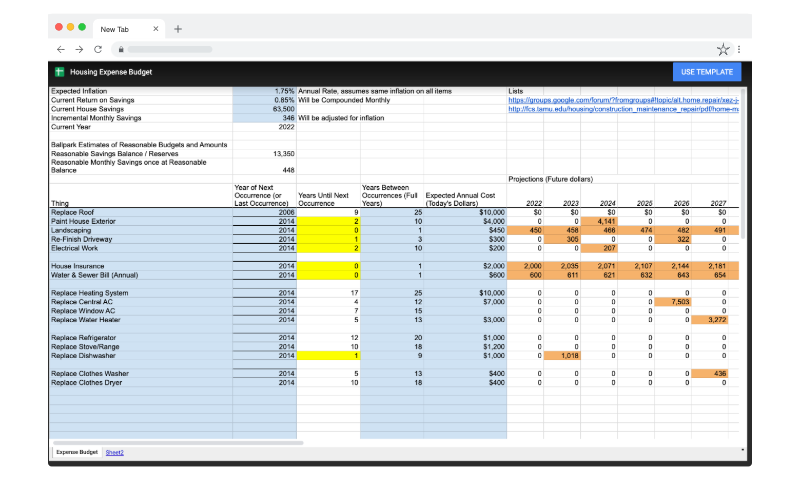The height and width of the screenshot is (480, 800).
Task: Select the Incremental Monthly Savings 346 cell
Action: [x=264, y=118]
